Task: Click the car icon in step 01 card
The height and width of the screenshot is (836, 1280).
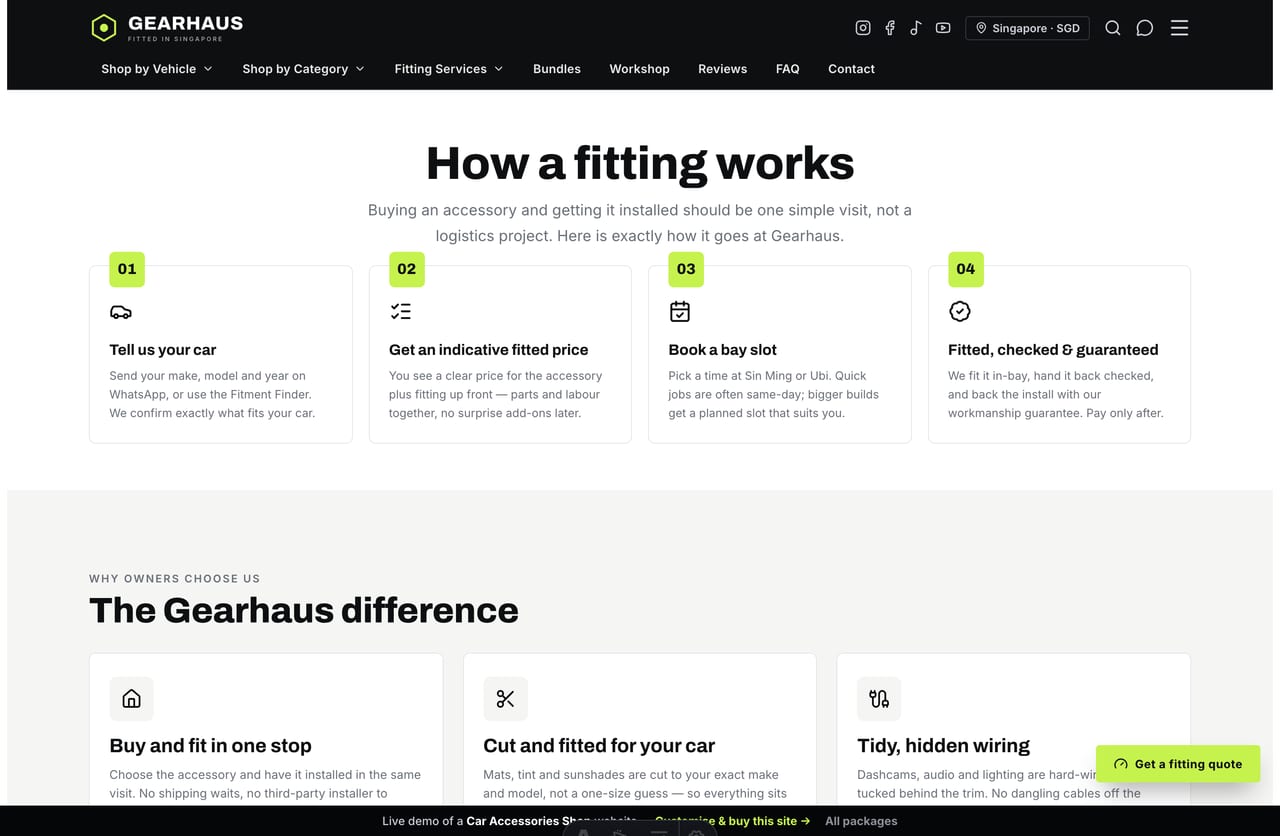Action: (x=121, y=312)
